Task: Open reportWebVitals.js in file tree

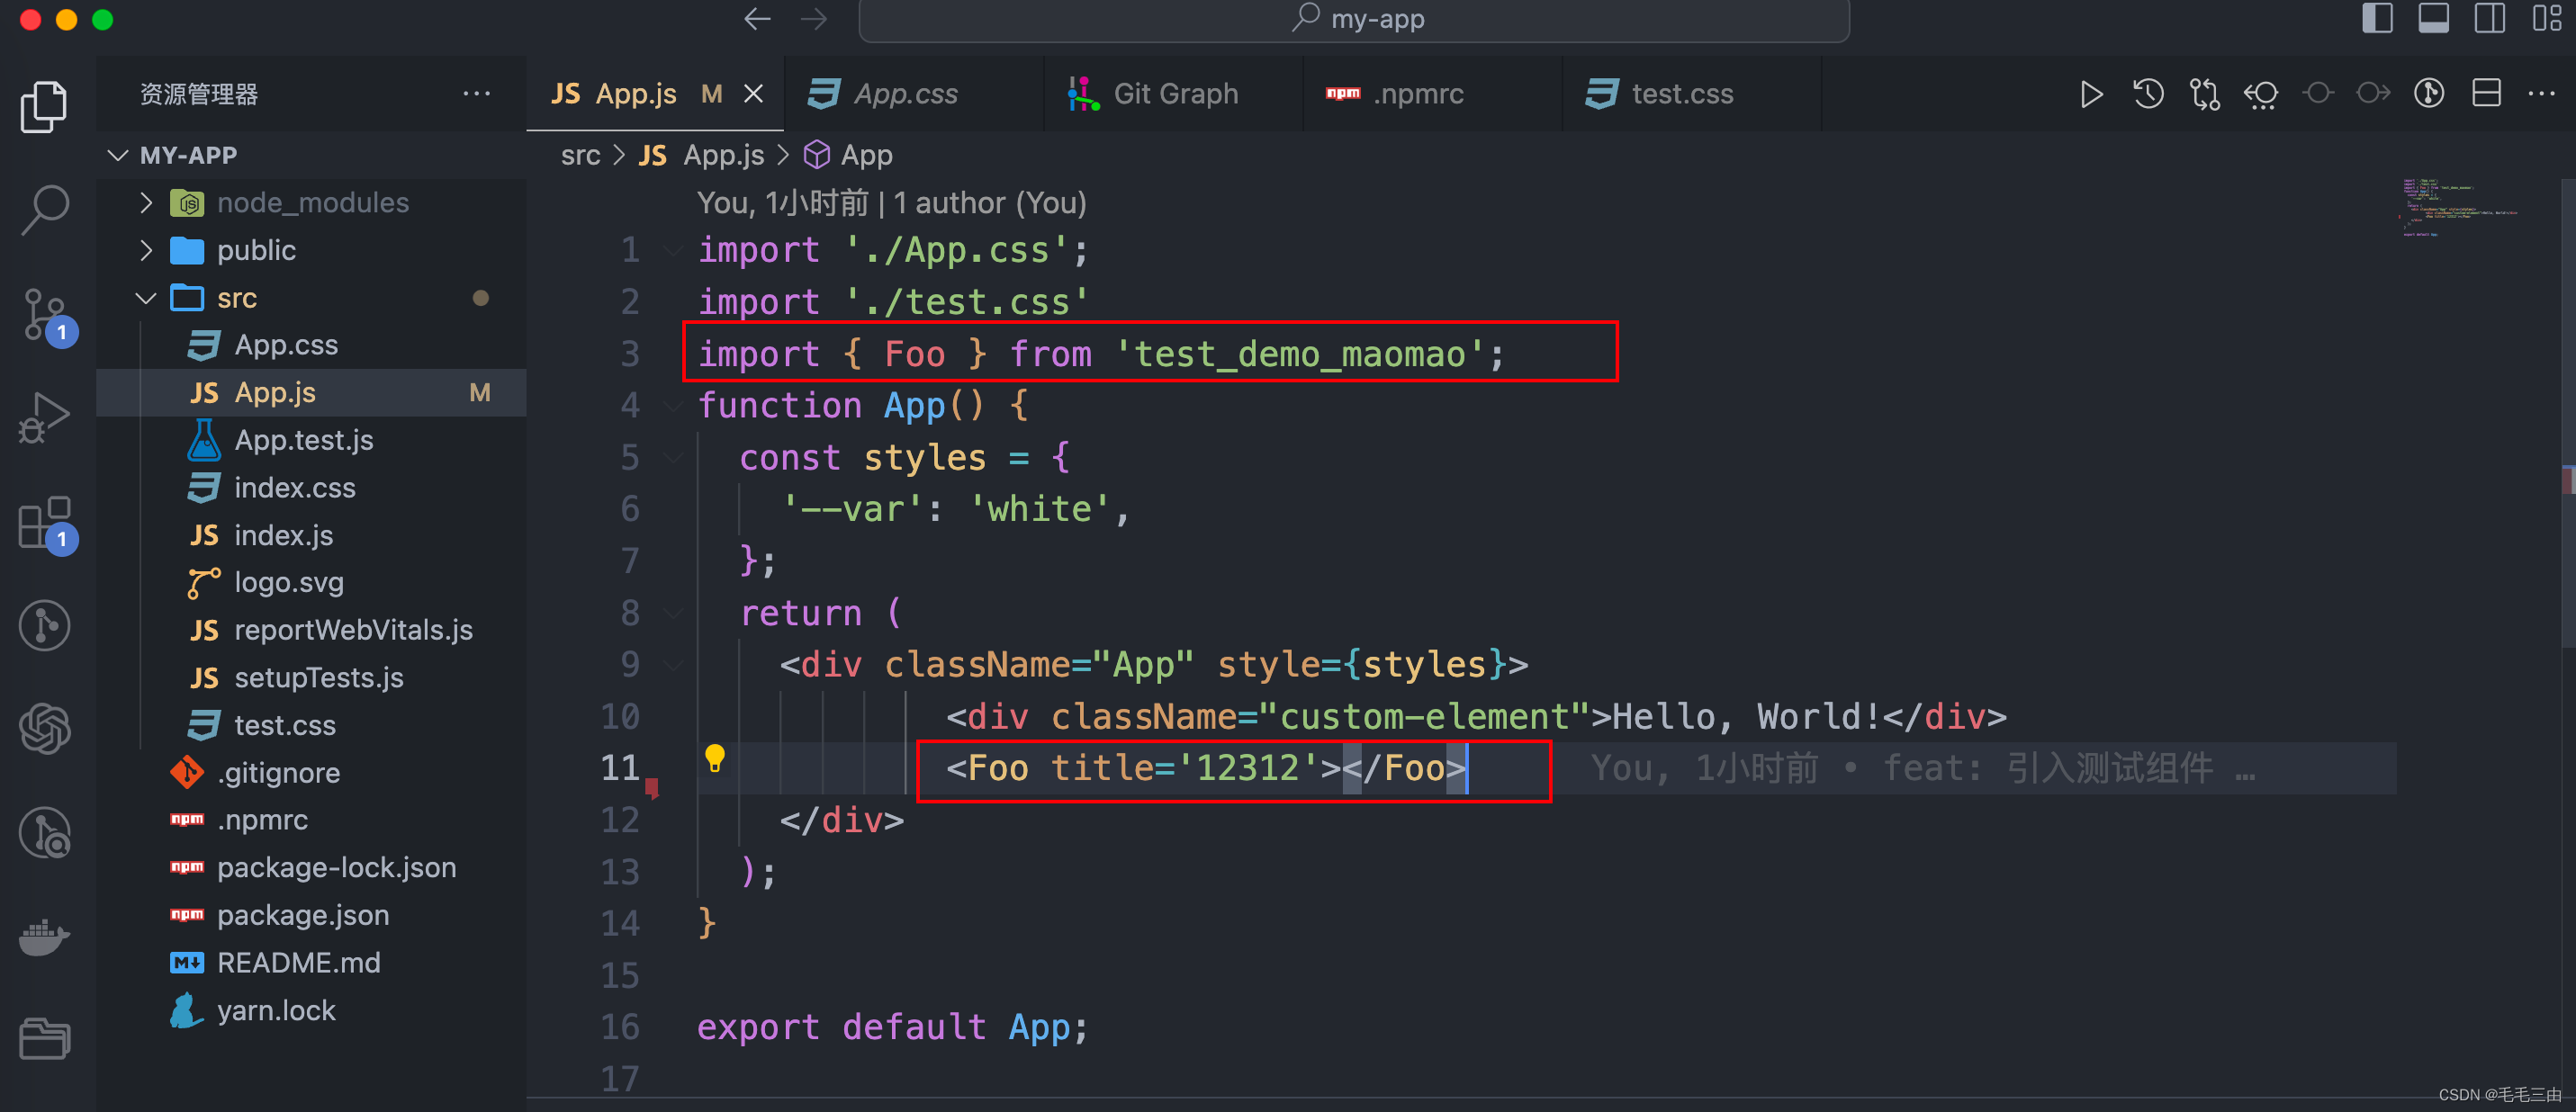Action: [x=353, y=630]
